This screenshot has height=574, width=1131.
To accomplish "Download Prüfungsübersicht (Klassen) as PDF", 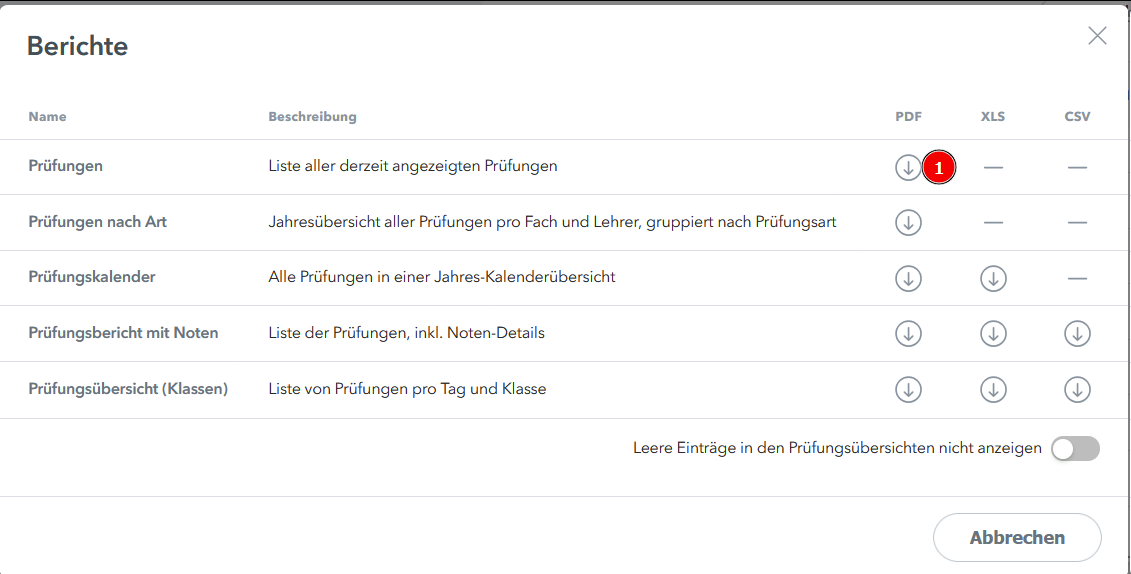I will 908,389.
